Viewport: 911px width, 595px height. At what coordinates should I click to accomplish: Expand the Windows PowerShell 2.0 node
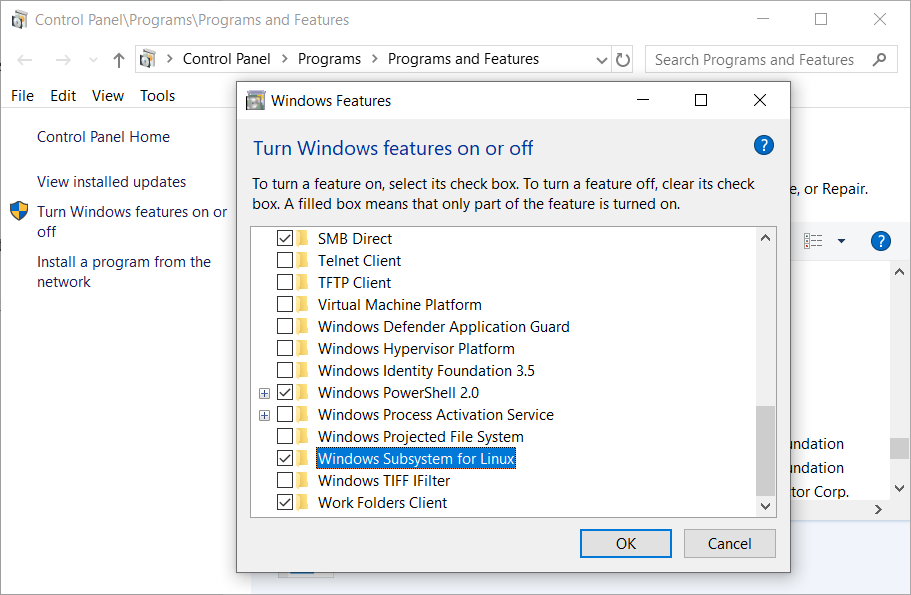pos(264,393)
